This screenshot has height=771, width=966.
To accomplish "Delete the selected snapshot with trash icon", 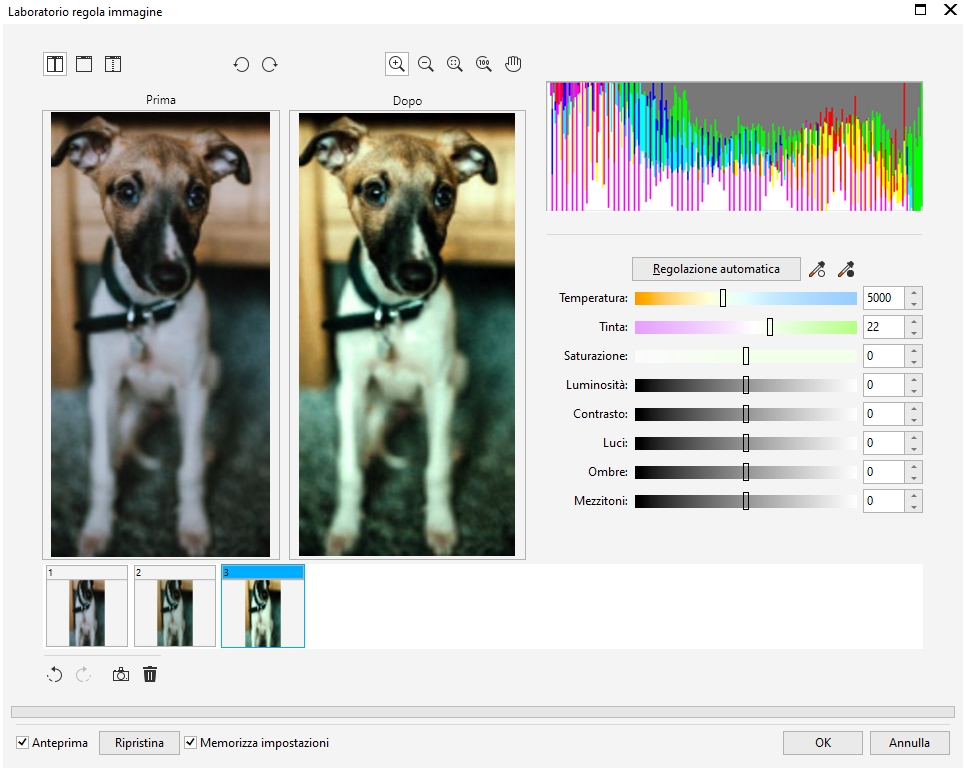I will pyautogui.click(x=150, y=675).
